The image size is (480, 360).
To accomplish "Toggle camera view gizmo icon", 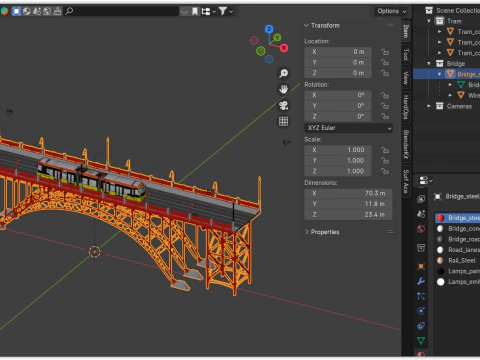I will [284, 105].
